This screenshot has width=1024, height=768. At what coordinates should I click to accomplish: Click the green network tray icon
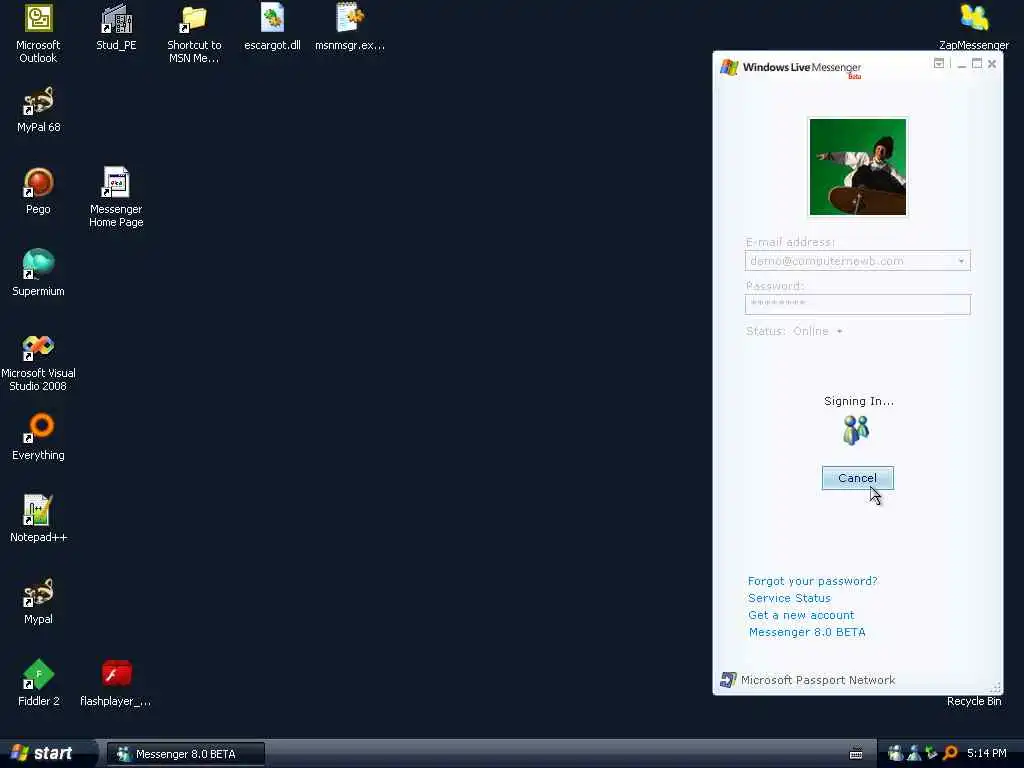coord(931,754)
